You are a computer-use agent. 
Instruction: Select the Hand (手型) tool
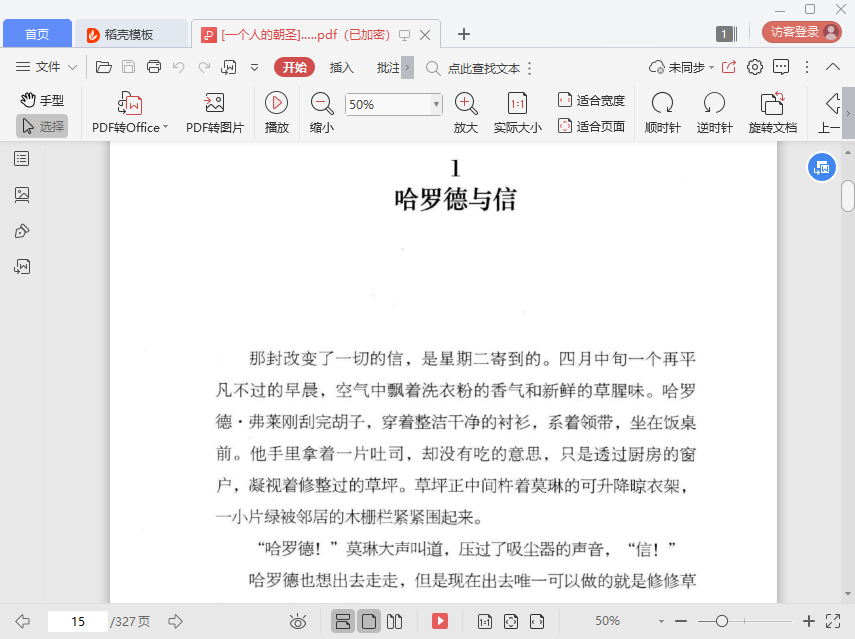pyautogui.click(x=43, y=100)
